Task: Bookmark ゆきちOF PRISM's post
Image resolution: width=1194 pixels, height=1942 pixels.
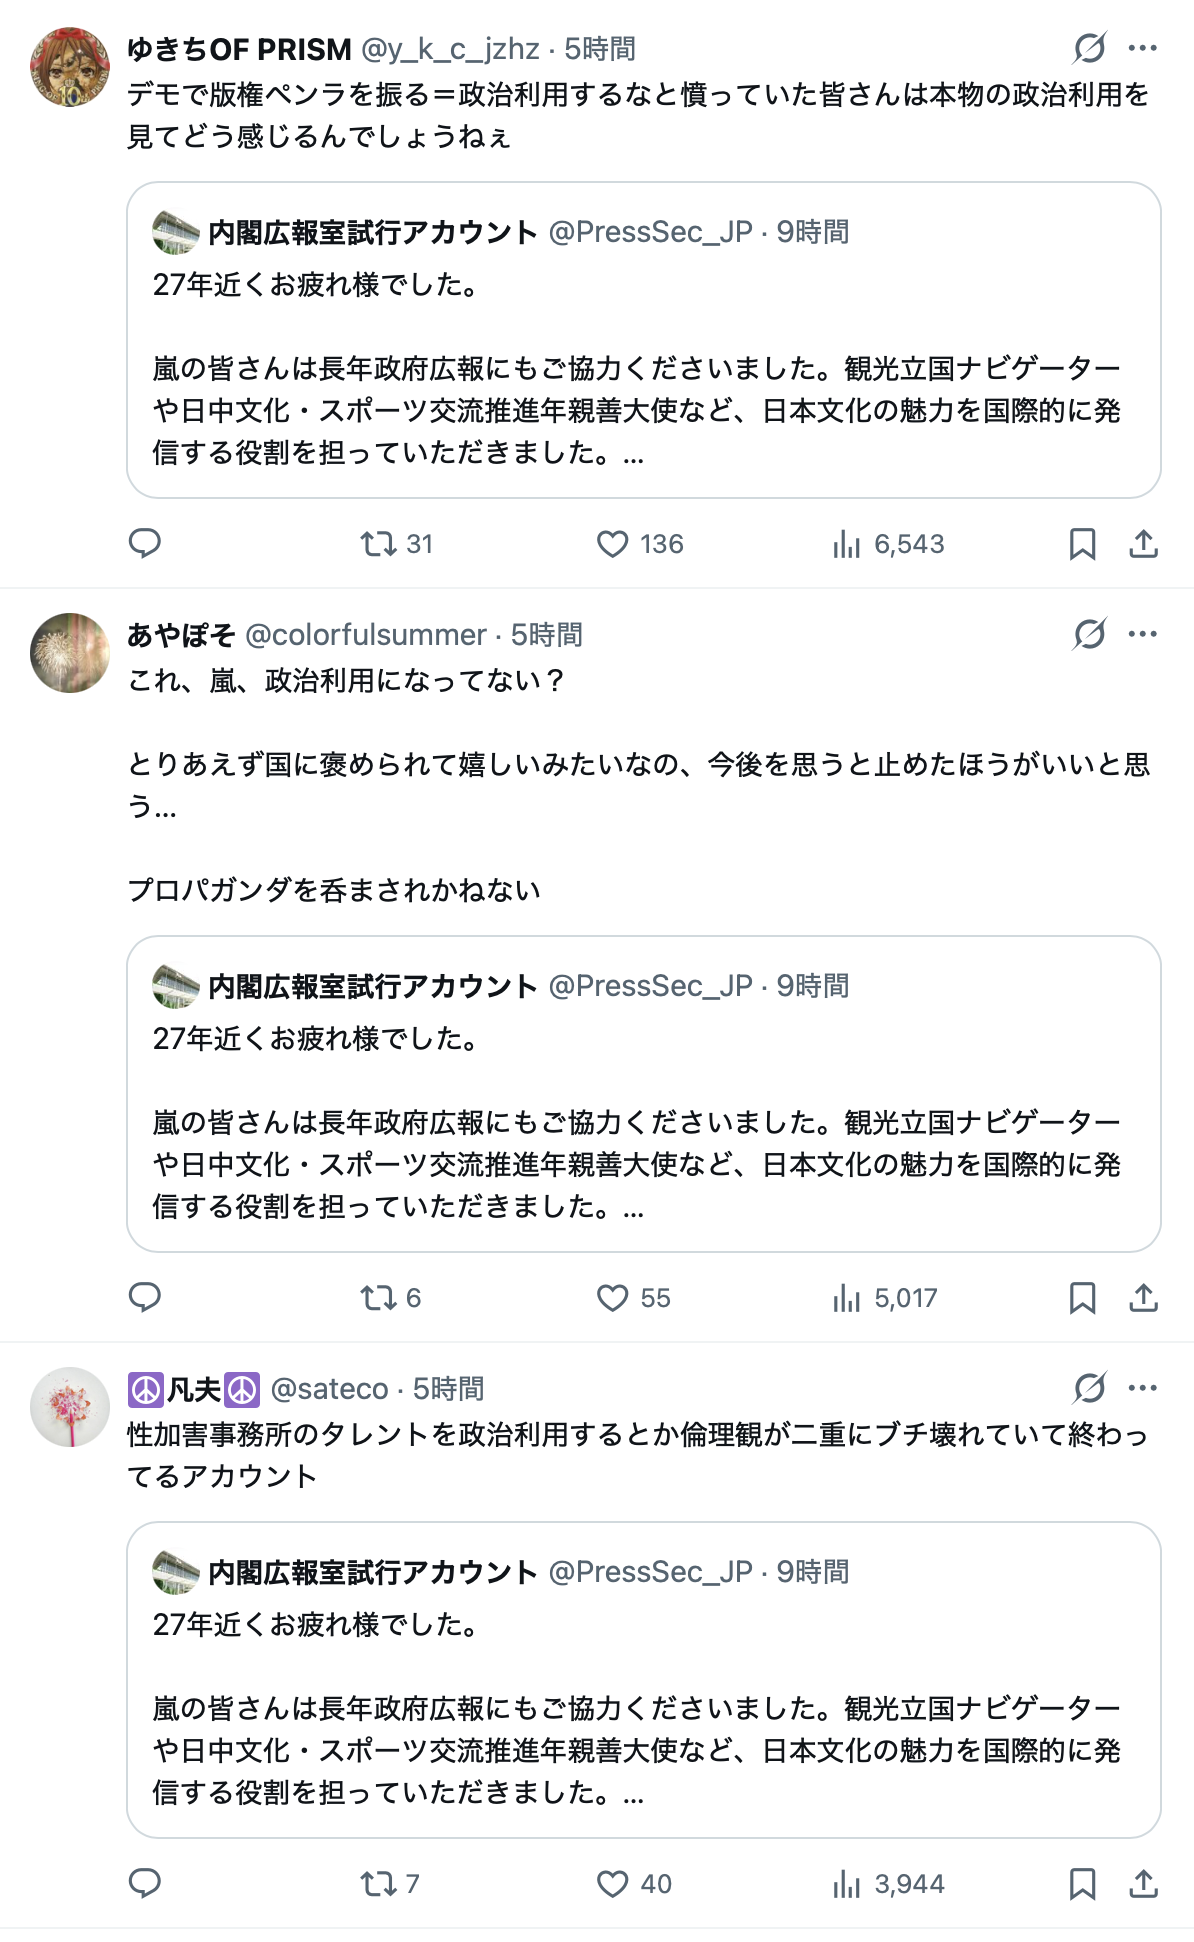Action: click(1082, 544)
